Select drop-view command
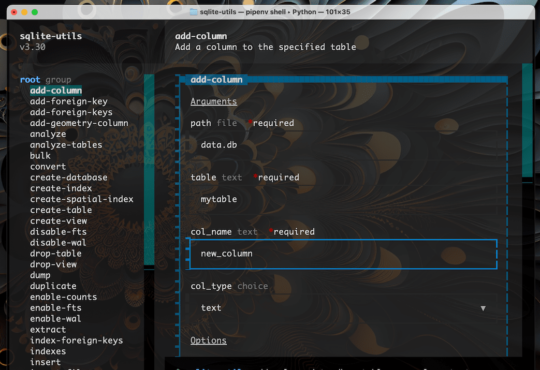Viewport: 540px width, 370px height. (53, 265)
